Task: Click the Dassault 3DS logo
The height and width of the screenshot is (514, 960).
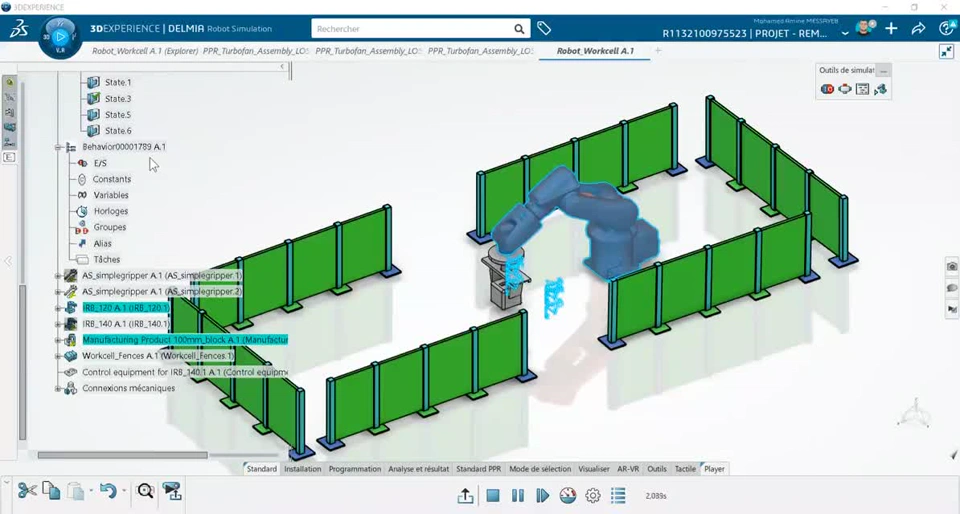Action: pyautogui.click(x=18, y=29)
